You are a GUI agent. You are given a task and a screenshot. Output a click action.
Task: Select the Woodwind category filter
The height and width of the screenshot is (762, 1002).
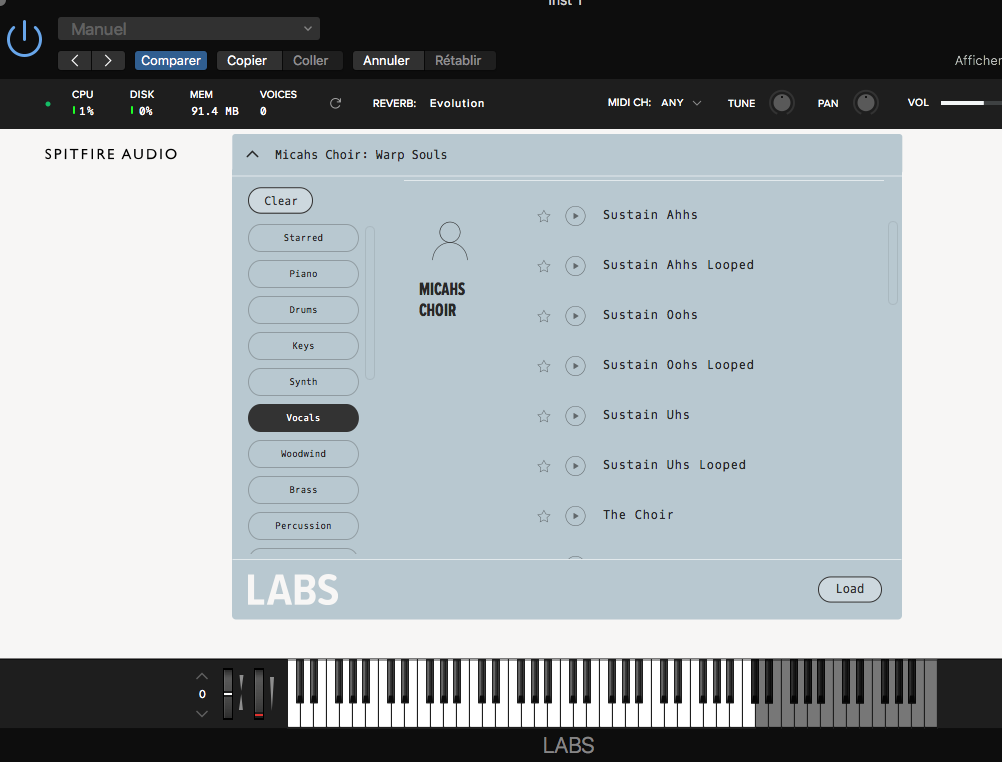tap(304, 454)
